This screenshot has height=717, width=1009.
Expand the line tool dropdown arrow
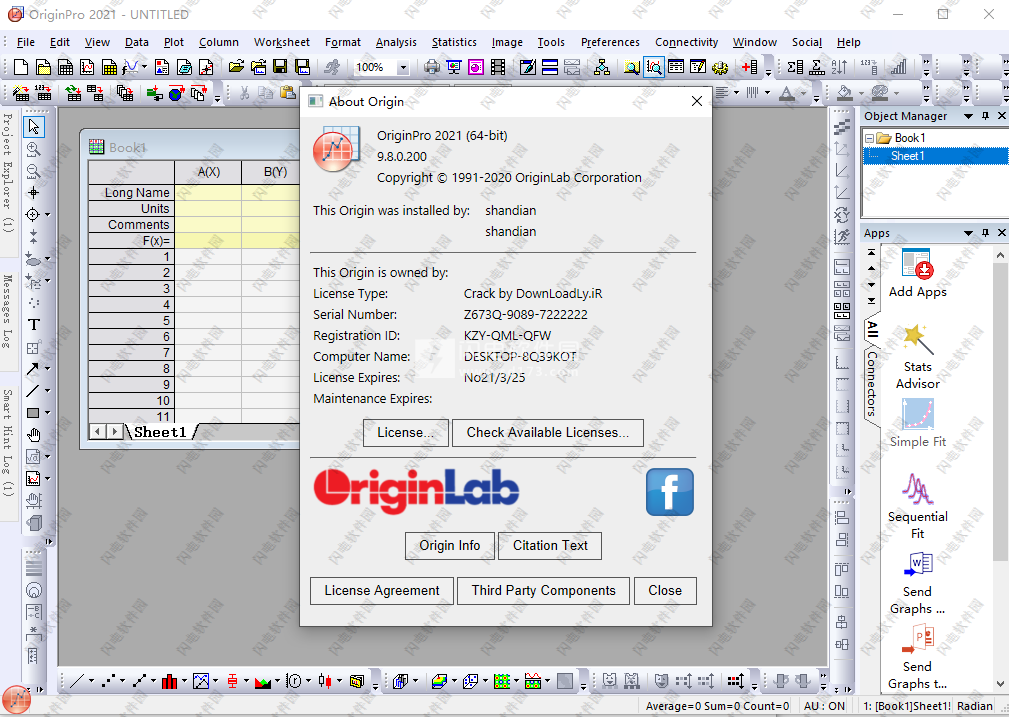click(48, 391)
